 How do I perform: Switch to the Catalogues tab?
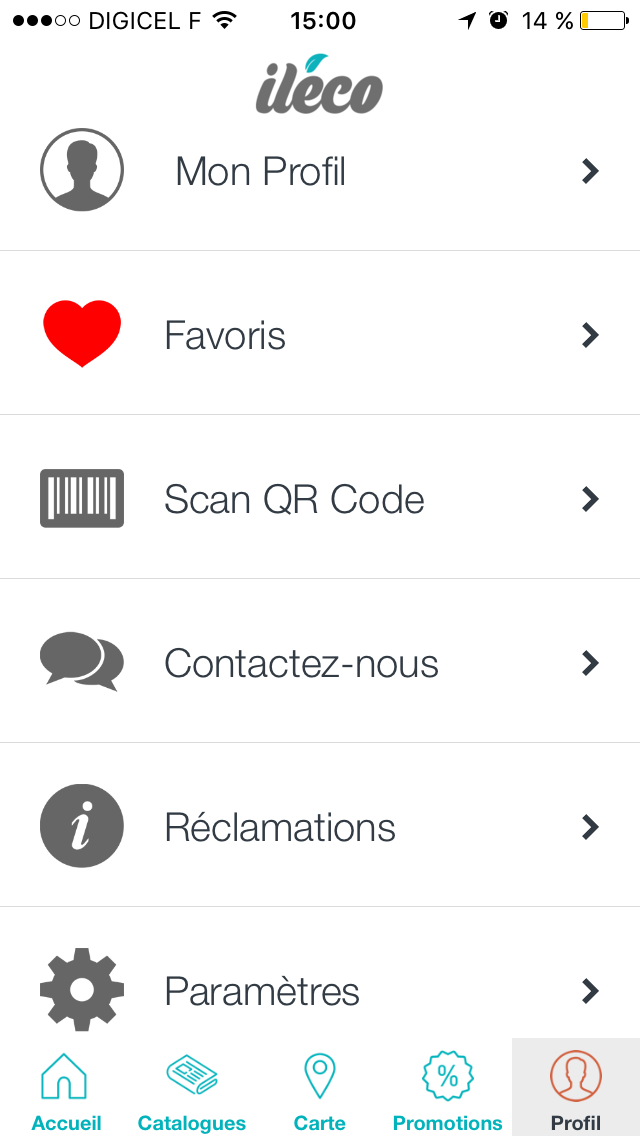click(192, 1090)
